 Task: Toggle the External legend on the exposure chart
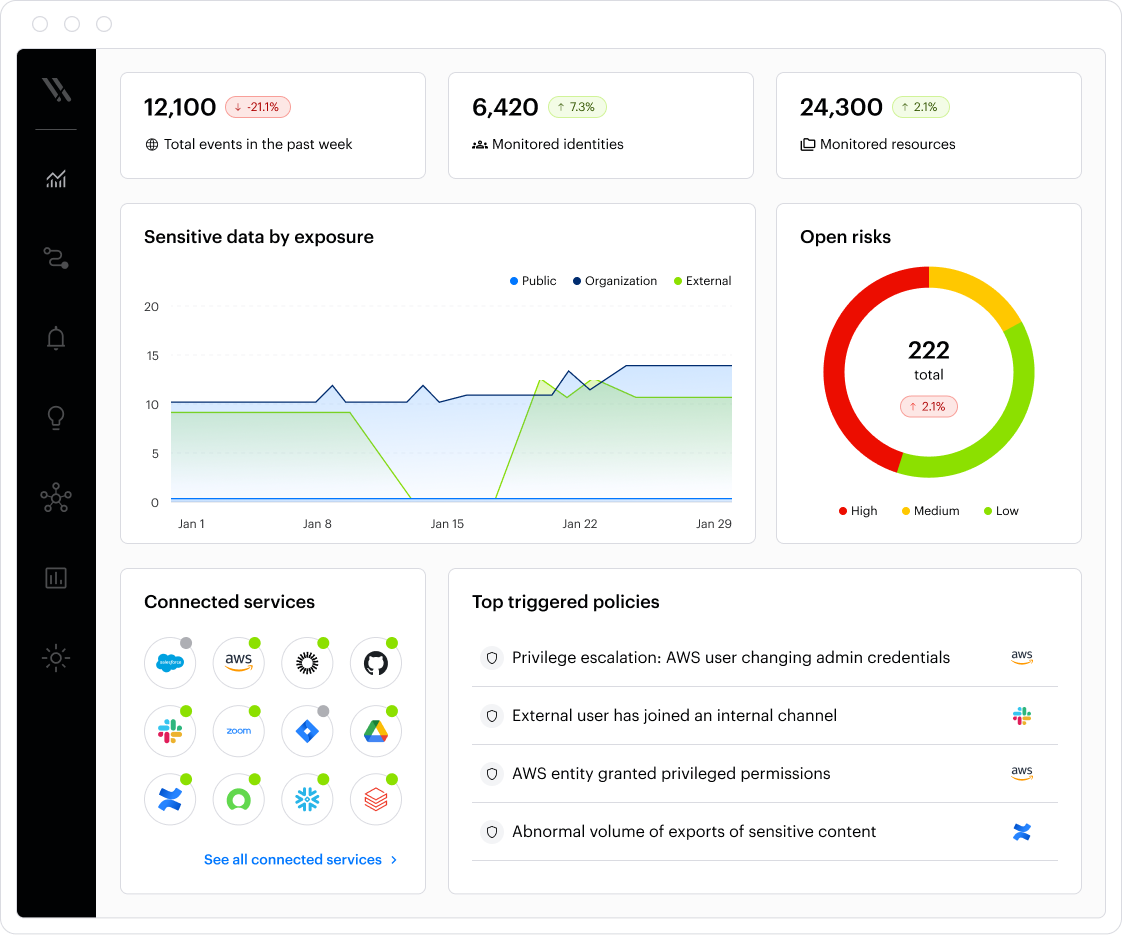click(703, 281)
